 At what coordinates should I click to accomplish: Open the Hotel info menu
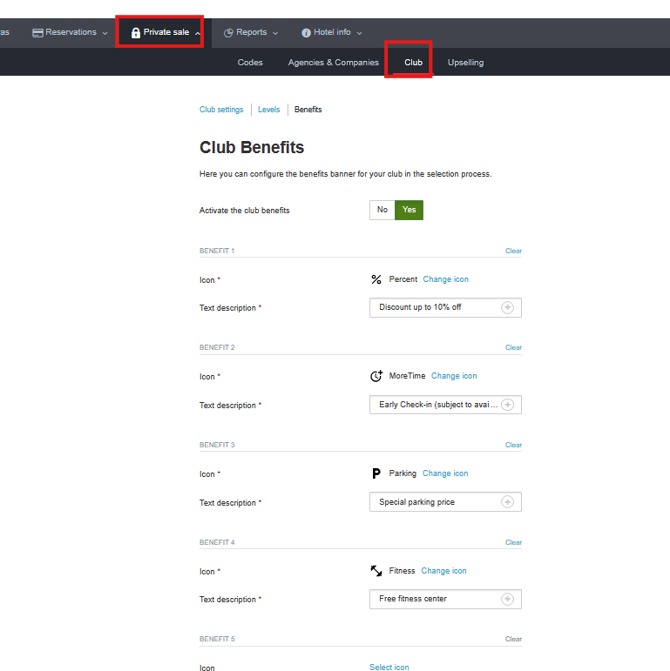tap(332, 32)
